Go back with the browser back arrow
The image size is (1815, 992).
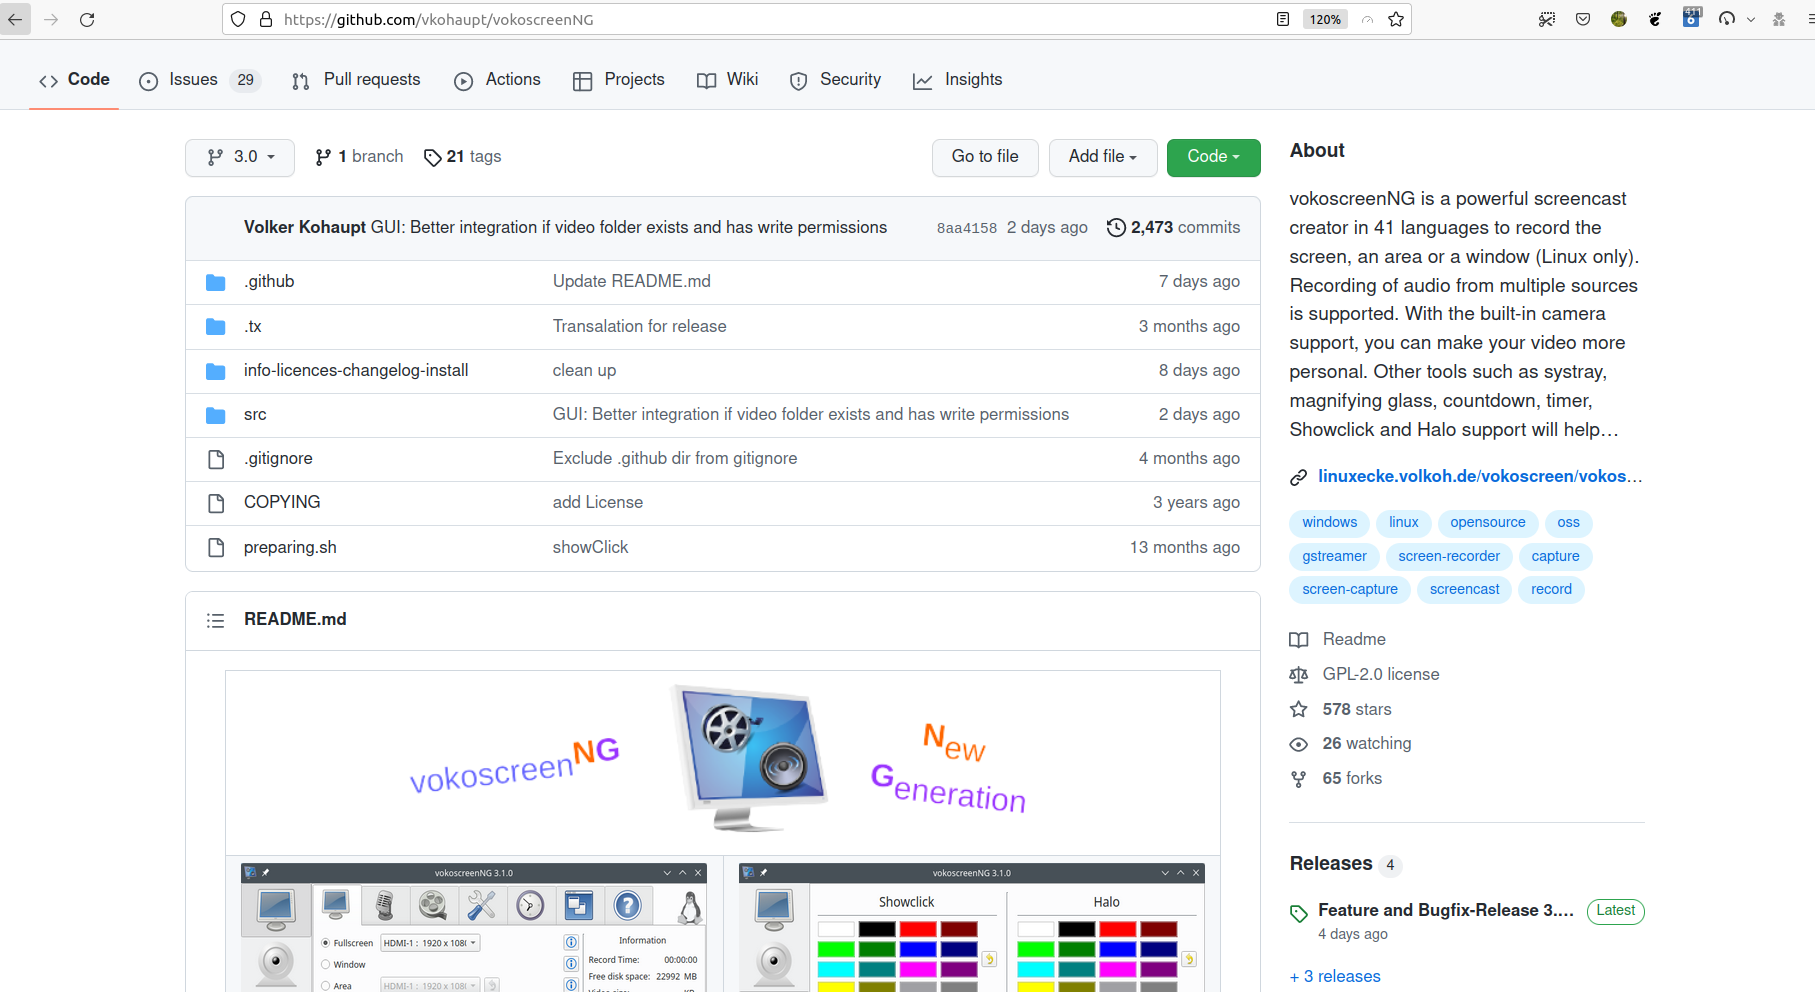(x=15, y=19)
